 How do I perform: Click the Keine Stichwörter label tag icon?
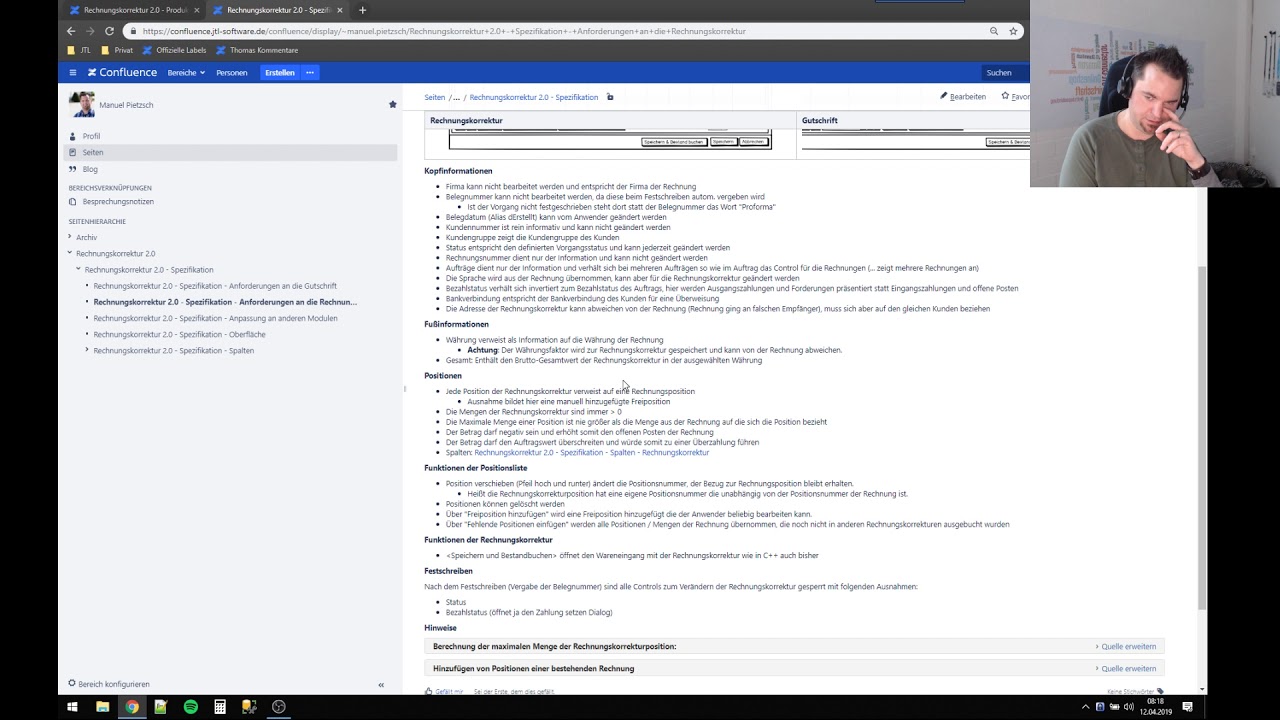coord(1160,691)
